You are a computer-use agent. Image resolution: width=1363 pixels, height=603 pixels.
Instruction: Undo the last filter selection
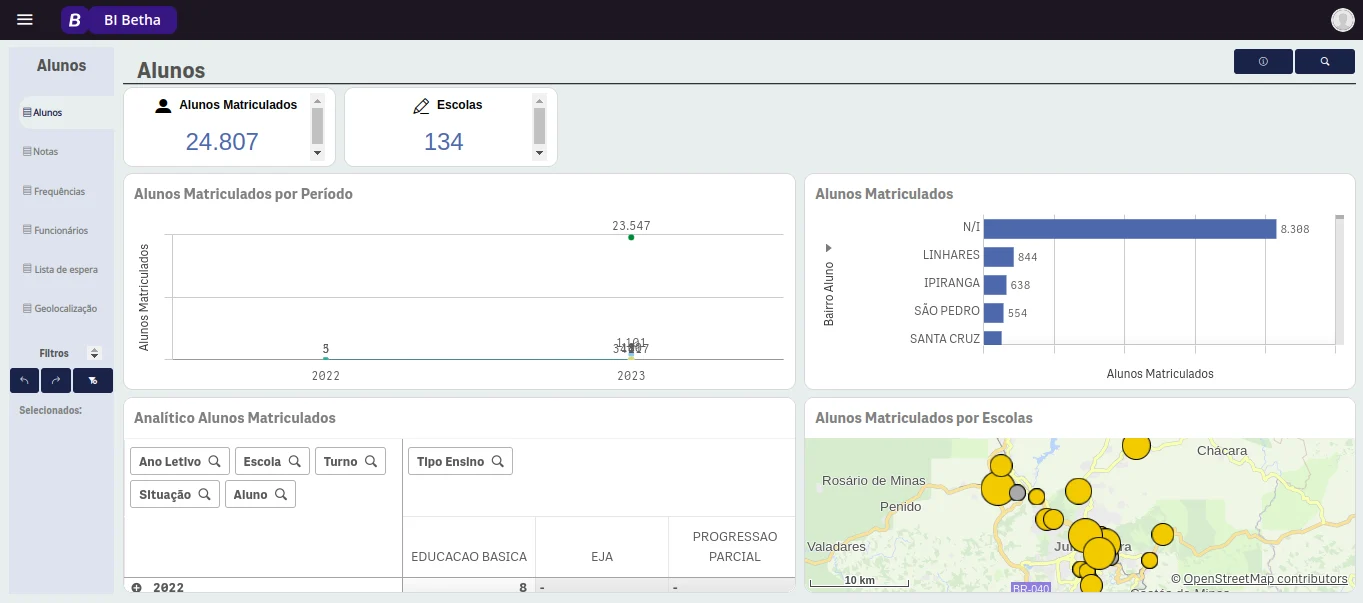(x=24, y=380)
